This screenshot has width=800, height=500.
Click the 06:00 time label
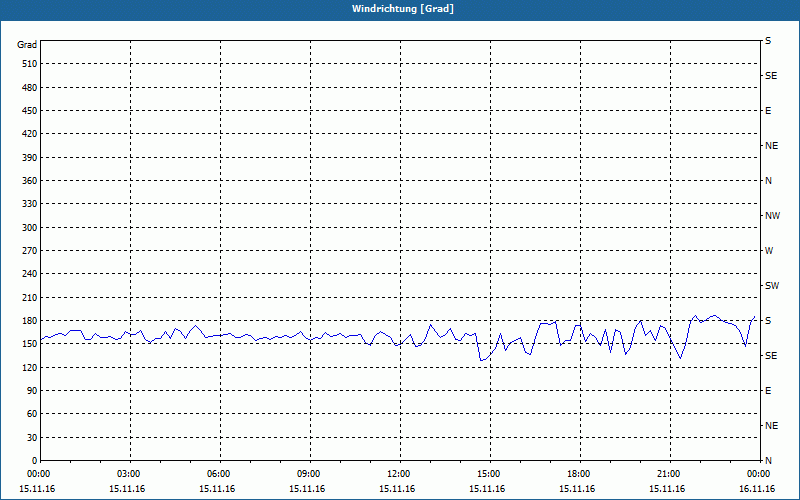pos(220,474)
